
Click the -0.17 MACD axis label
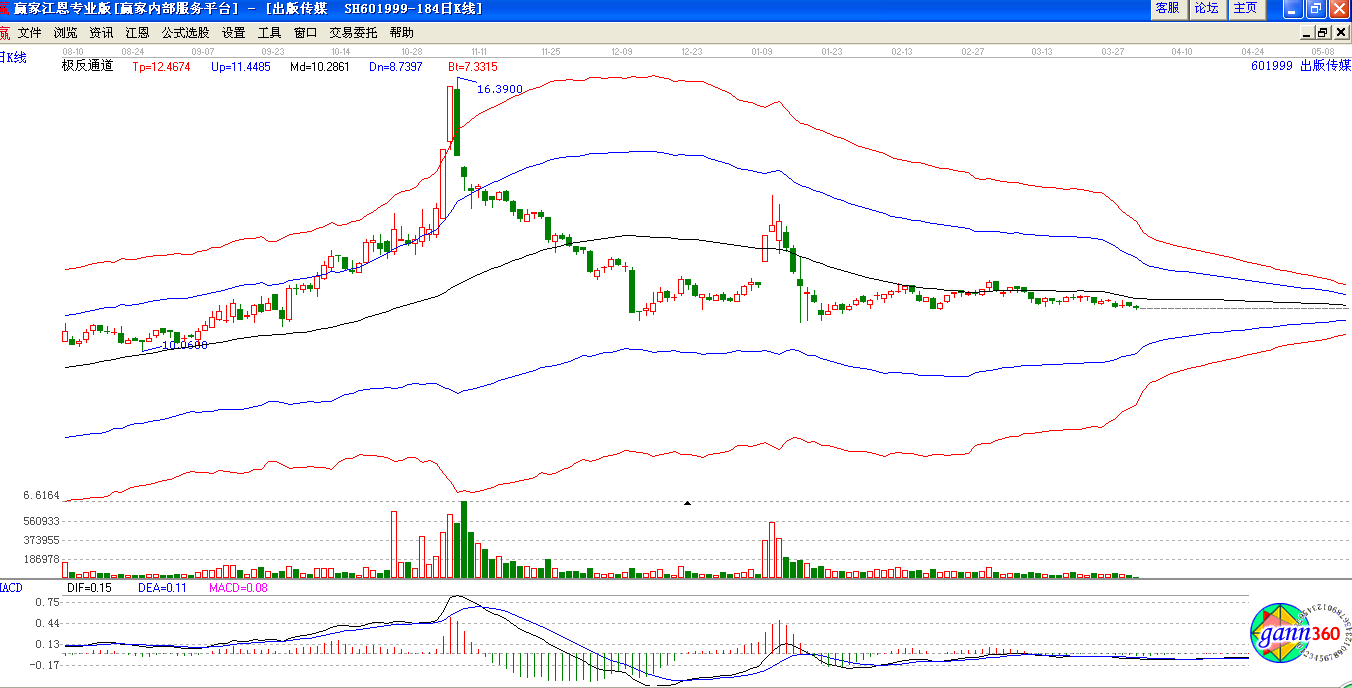pyautogui.click(x=44, y=665)
